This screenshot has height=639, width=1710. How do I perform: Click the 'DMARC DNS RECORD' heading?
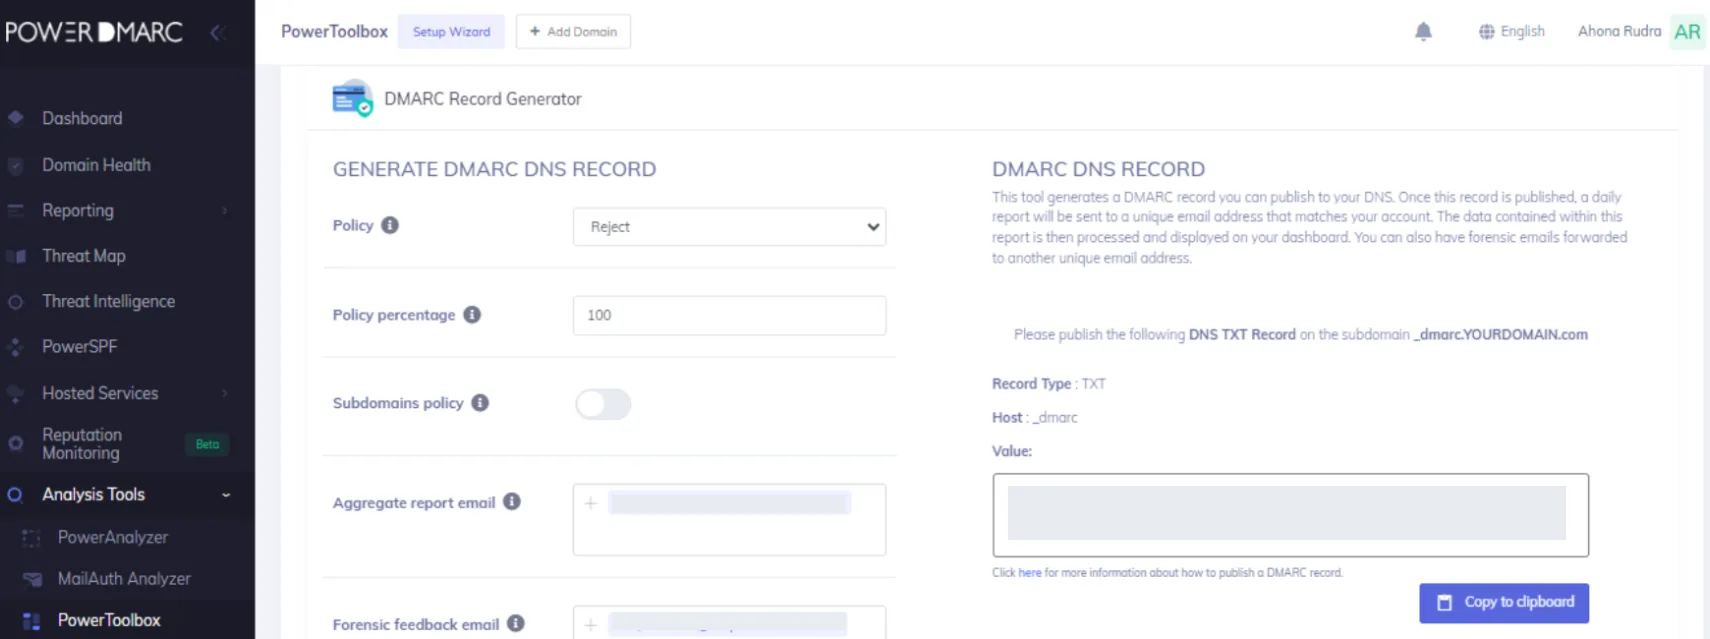point(1098,169)
